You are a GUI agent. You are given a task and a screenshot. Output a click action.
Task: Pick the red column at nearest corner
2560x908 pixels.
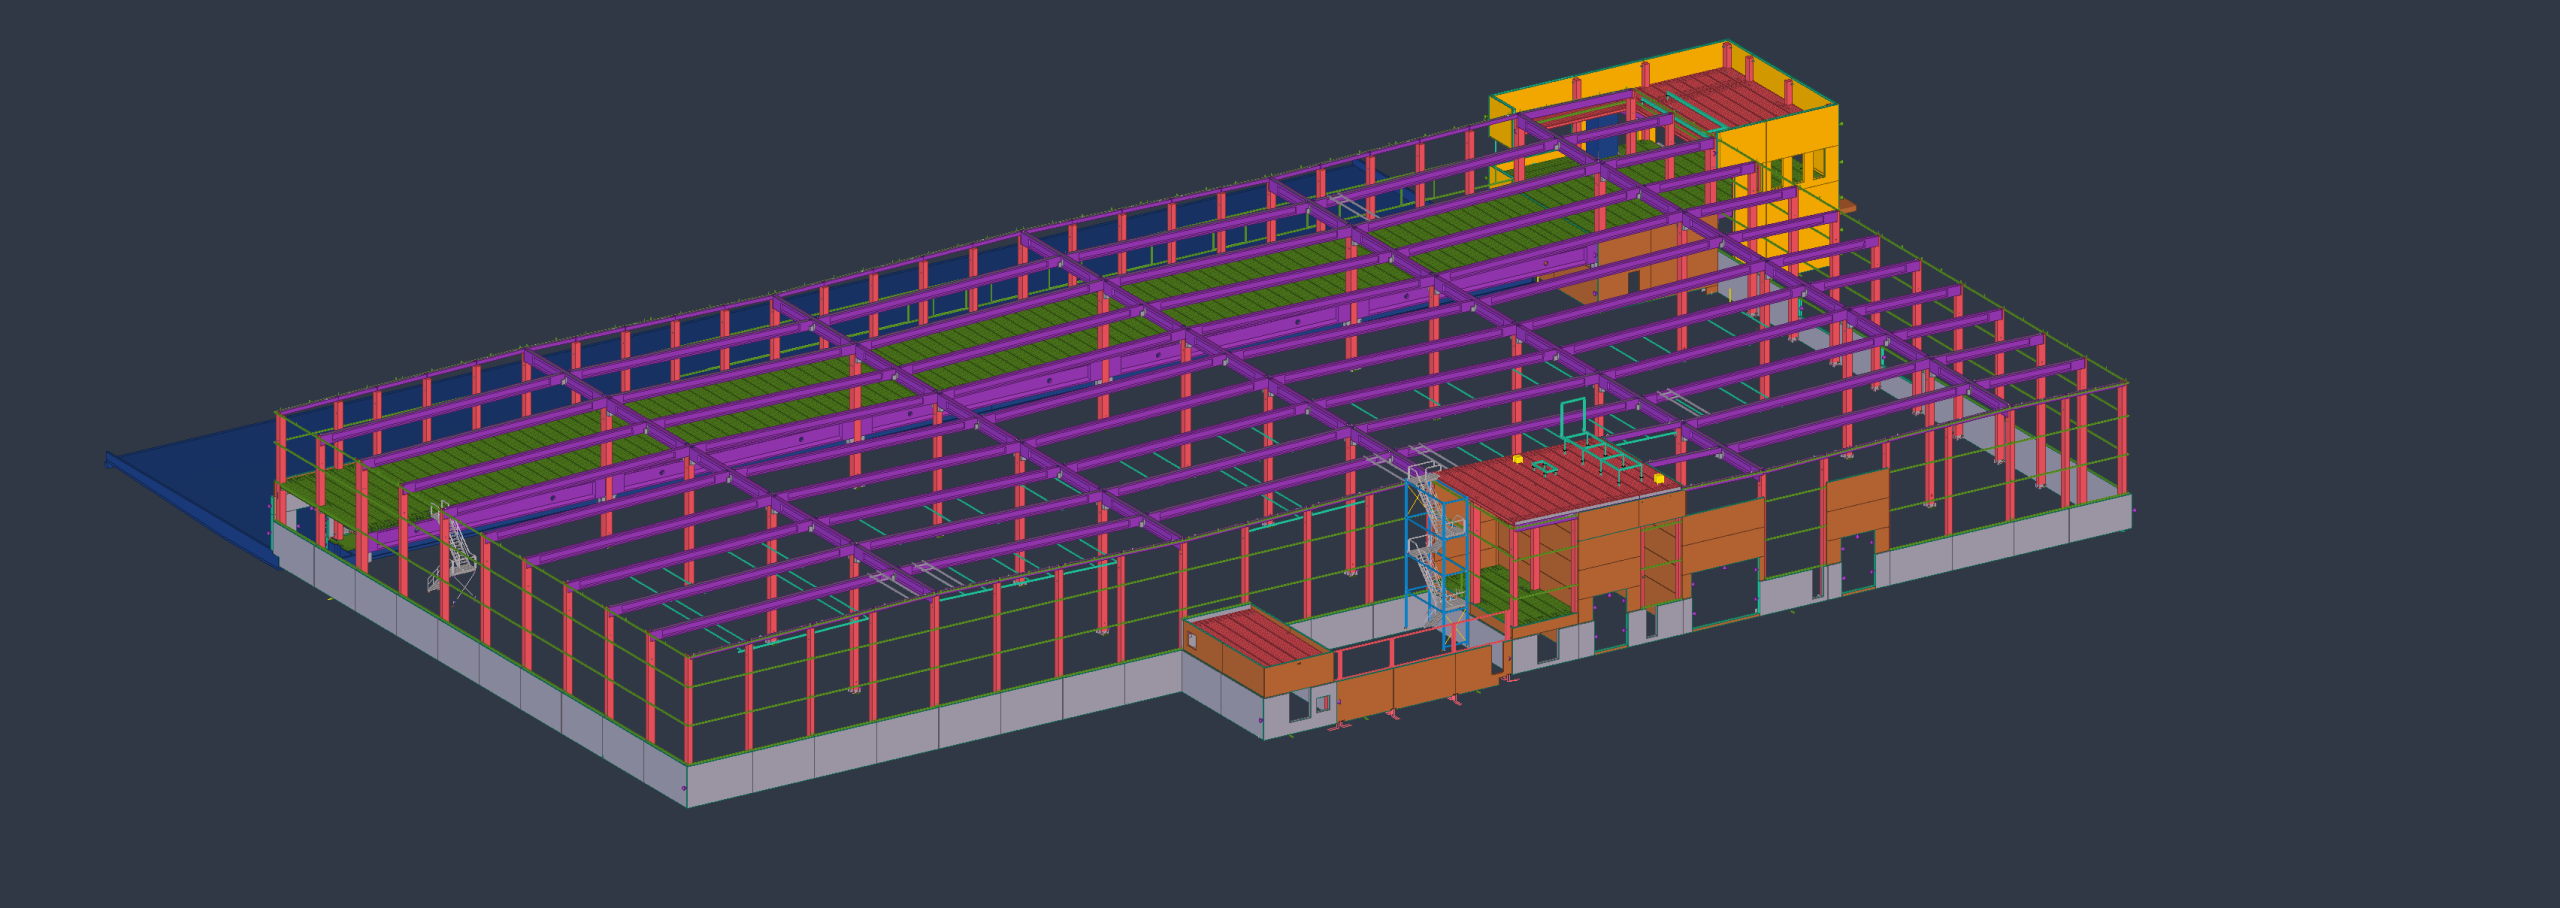688,710
